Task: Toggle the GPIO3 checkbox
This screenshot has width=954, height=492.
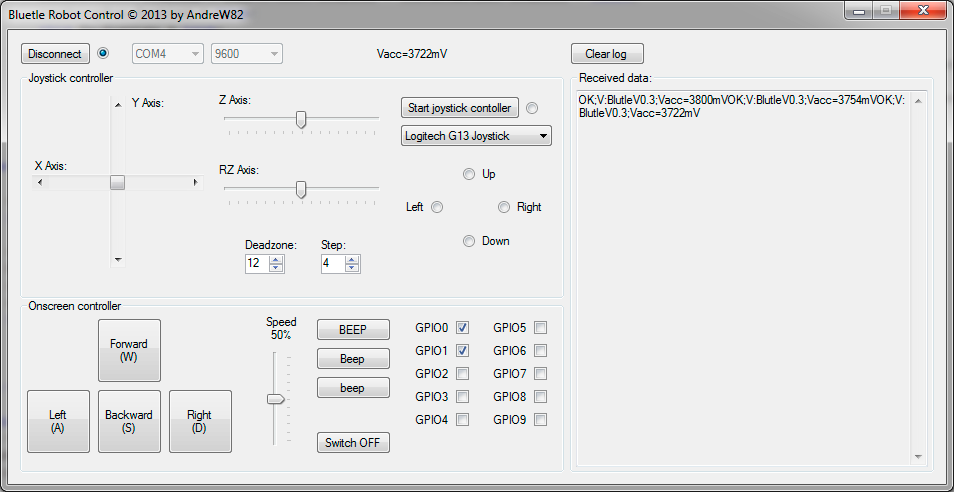Action: 463,397
